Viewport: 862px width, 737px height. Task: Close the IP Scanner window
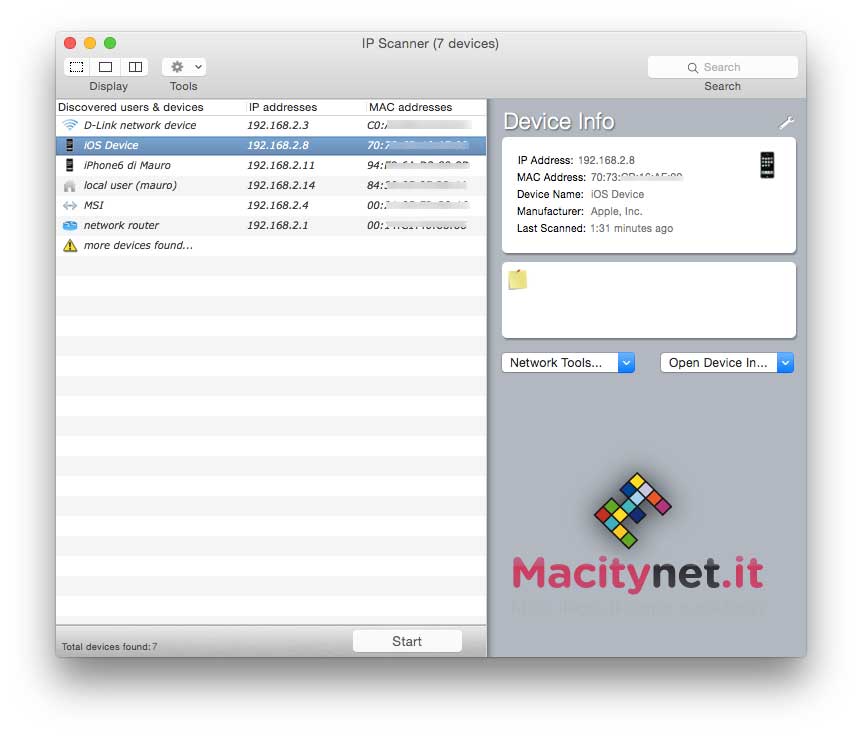[x=70, y=43]
